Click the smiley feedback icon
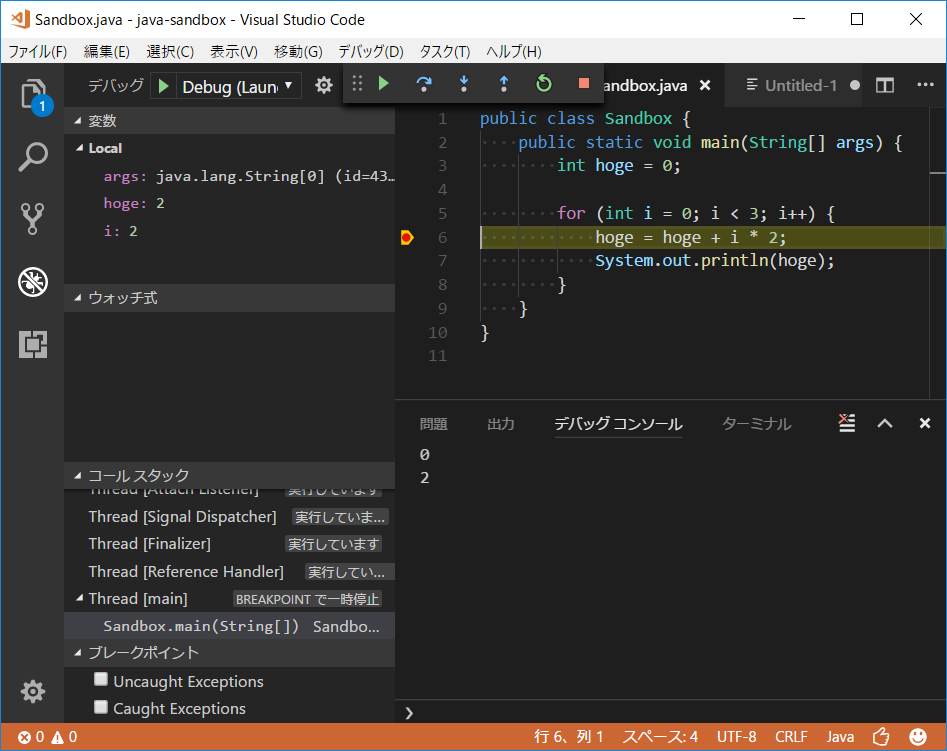Viewport: 947px width, 751px height. click(918, 736)
